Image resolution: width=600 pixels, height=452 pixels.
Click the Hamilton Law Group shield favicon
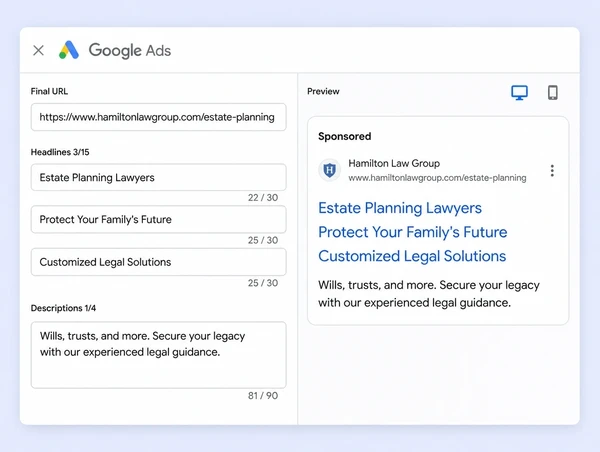[x=329, y=170]
